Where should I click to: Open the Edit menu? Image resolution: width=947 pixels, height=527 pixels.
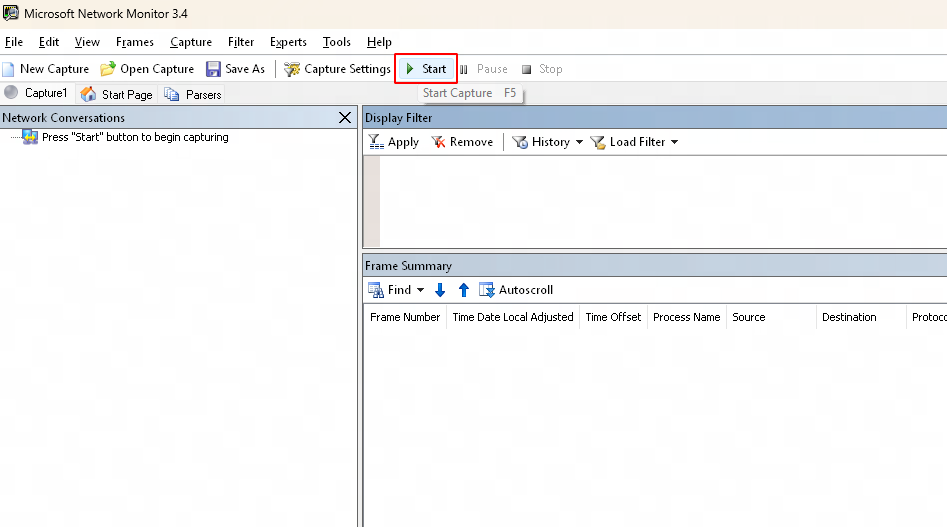49,42
